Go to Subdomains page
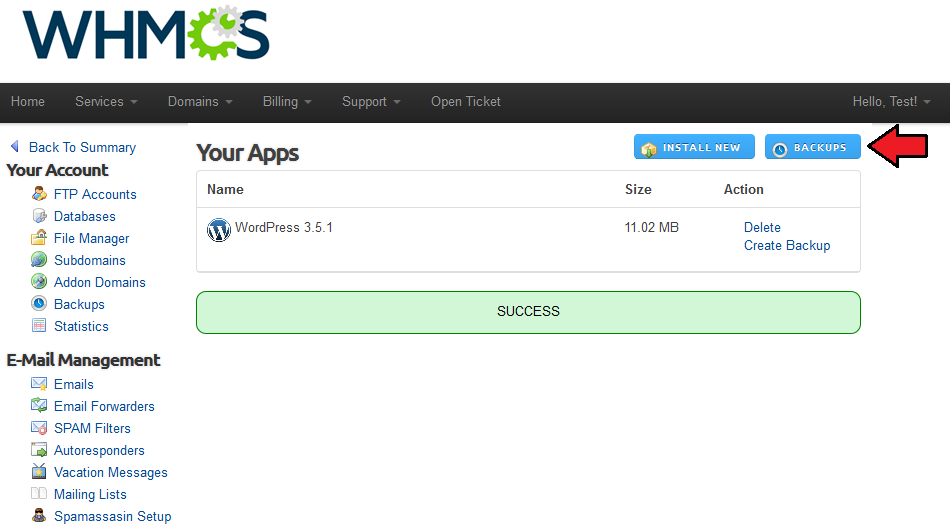The image size is (950, 532). pos(90,261)
